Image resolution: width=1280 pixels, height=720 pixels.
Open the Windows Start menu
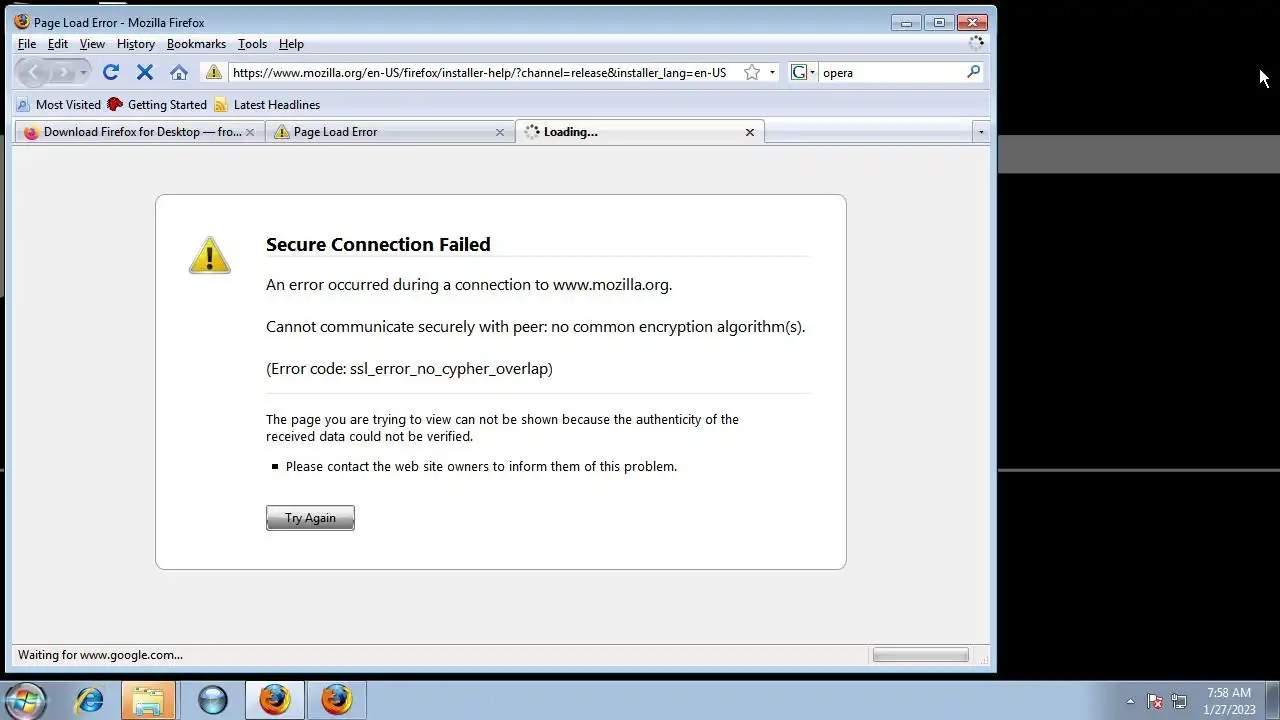pyautogui.click(x=25, y=700)
